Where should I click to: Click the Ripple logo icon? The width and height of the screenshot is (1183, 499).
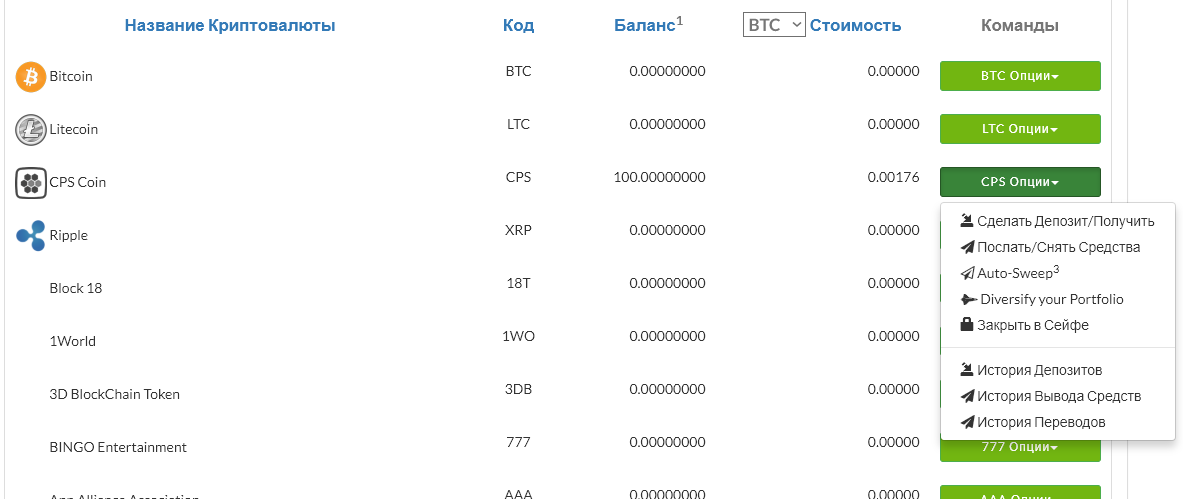(31, 235)
